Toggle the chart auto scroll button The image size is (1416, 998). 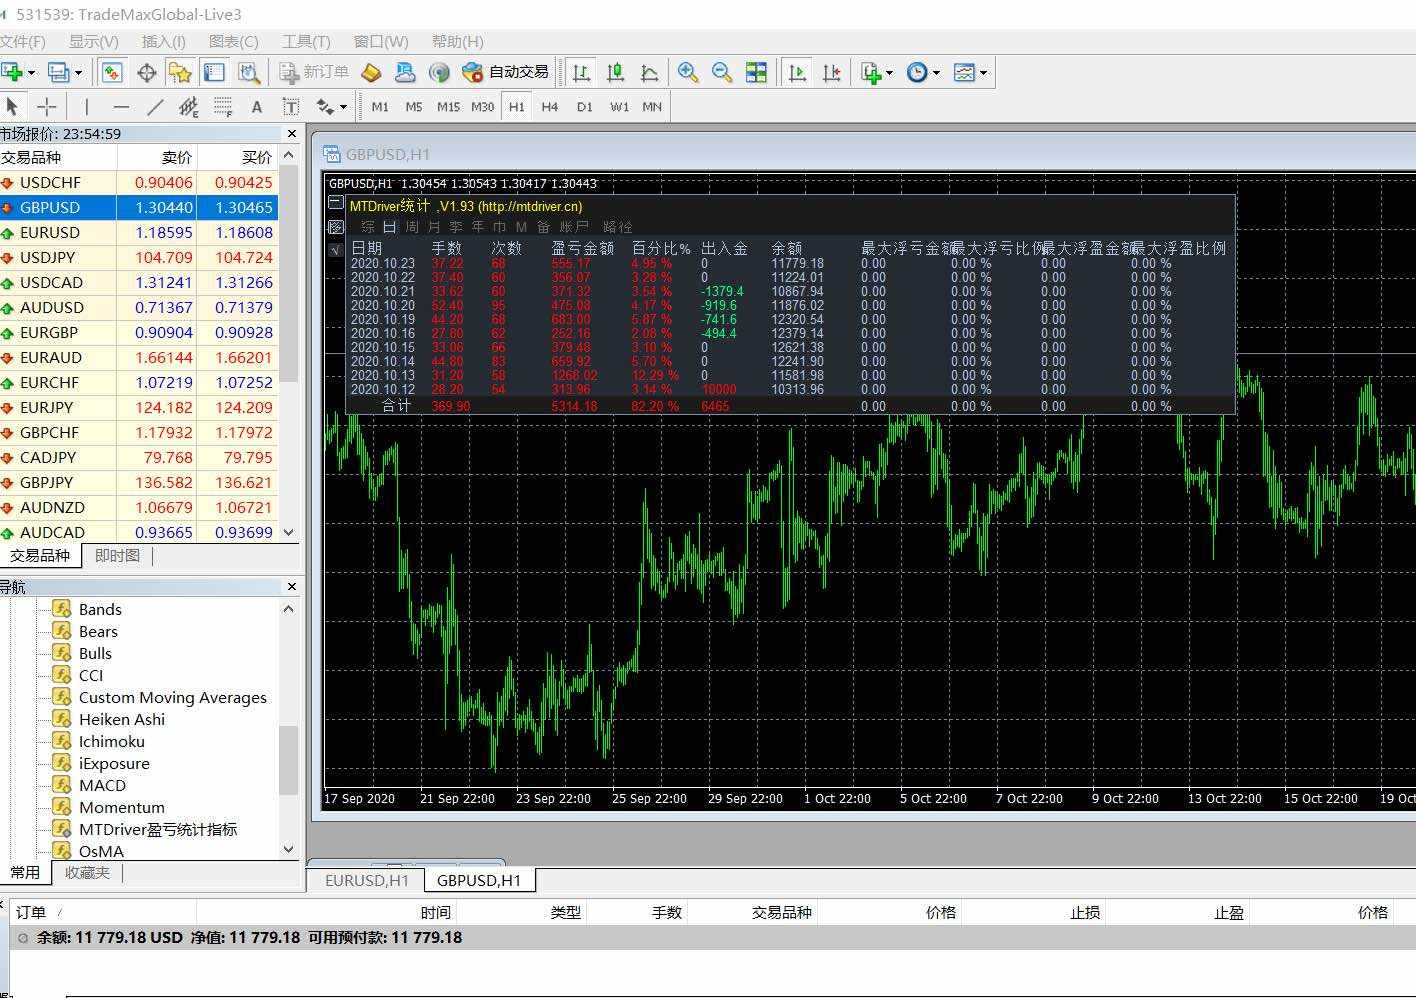[797, 72]
